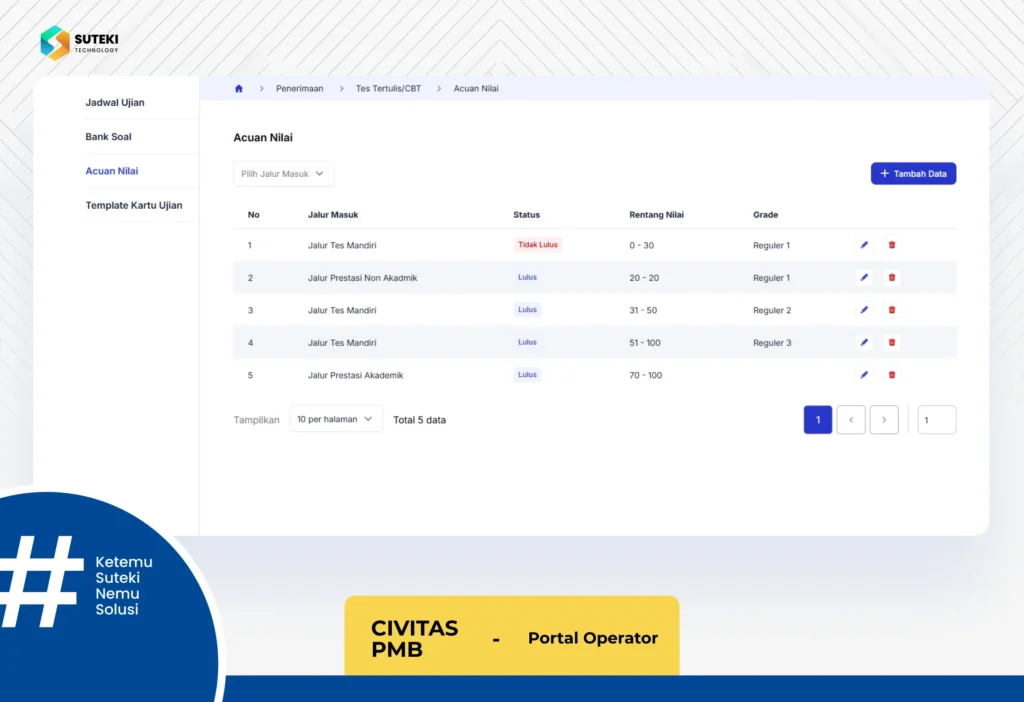Image resolution: width=1024 pixels, height=702 pixels.
Task: Click the Status column header
Action: pyautogui.click(x=526, y=215)
